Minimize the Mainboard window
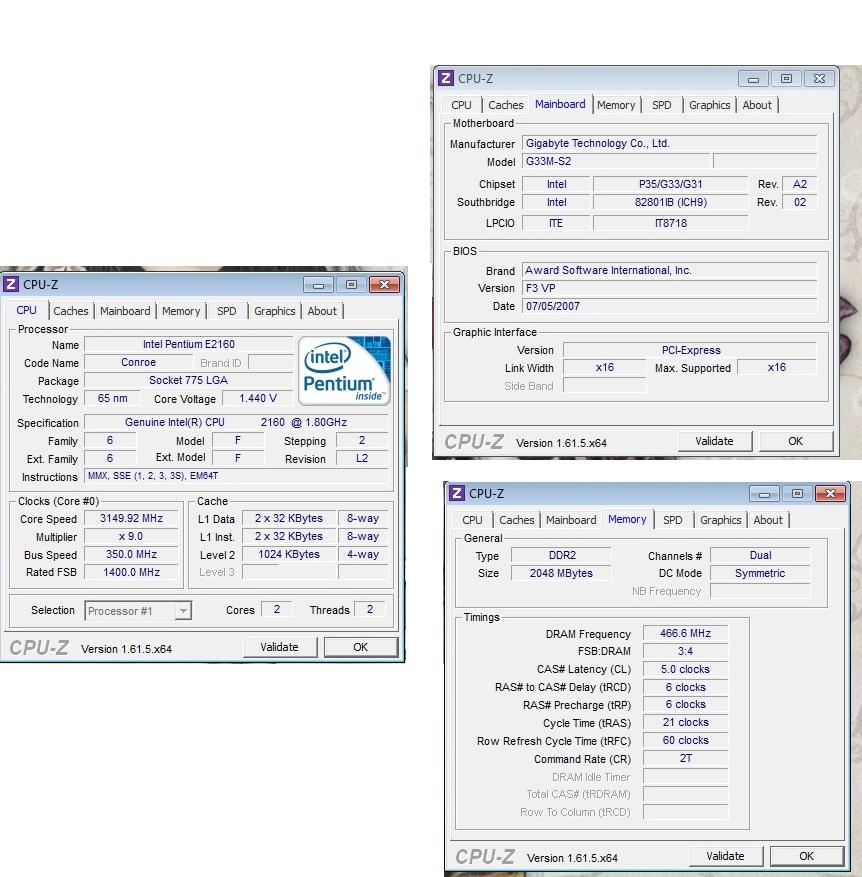The image size is (862, 877). pos(753,79)
